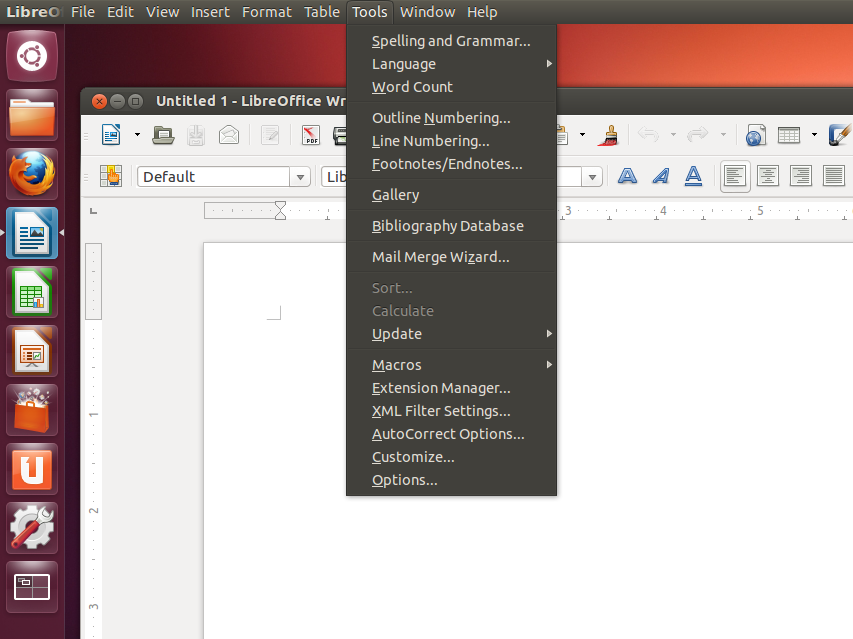The width and height of the screenshot is (853, 639).
Task: Expand the paragraph style Default dropdown
Action: [300, 177]
